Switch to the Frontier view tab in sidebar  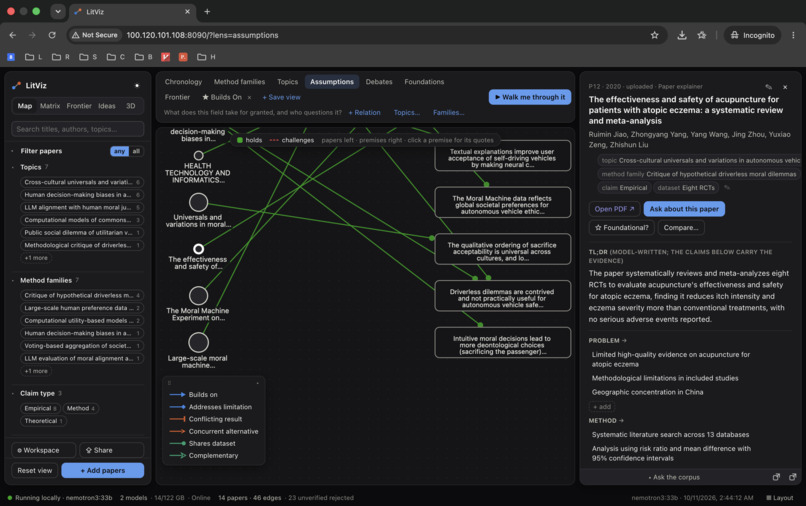[x=79, y=106]
